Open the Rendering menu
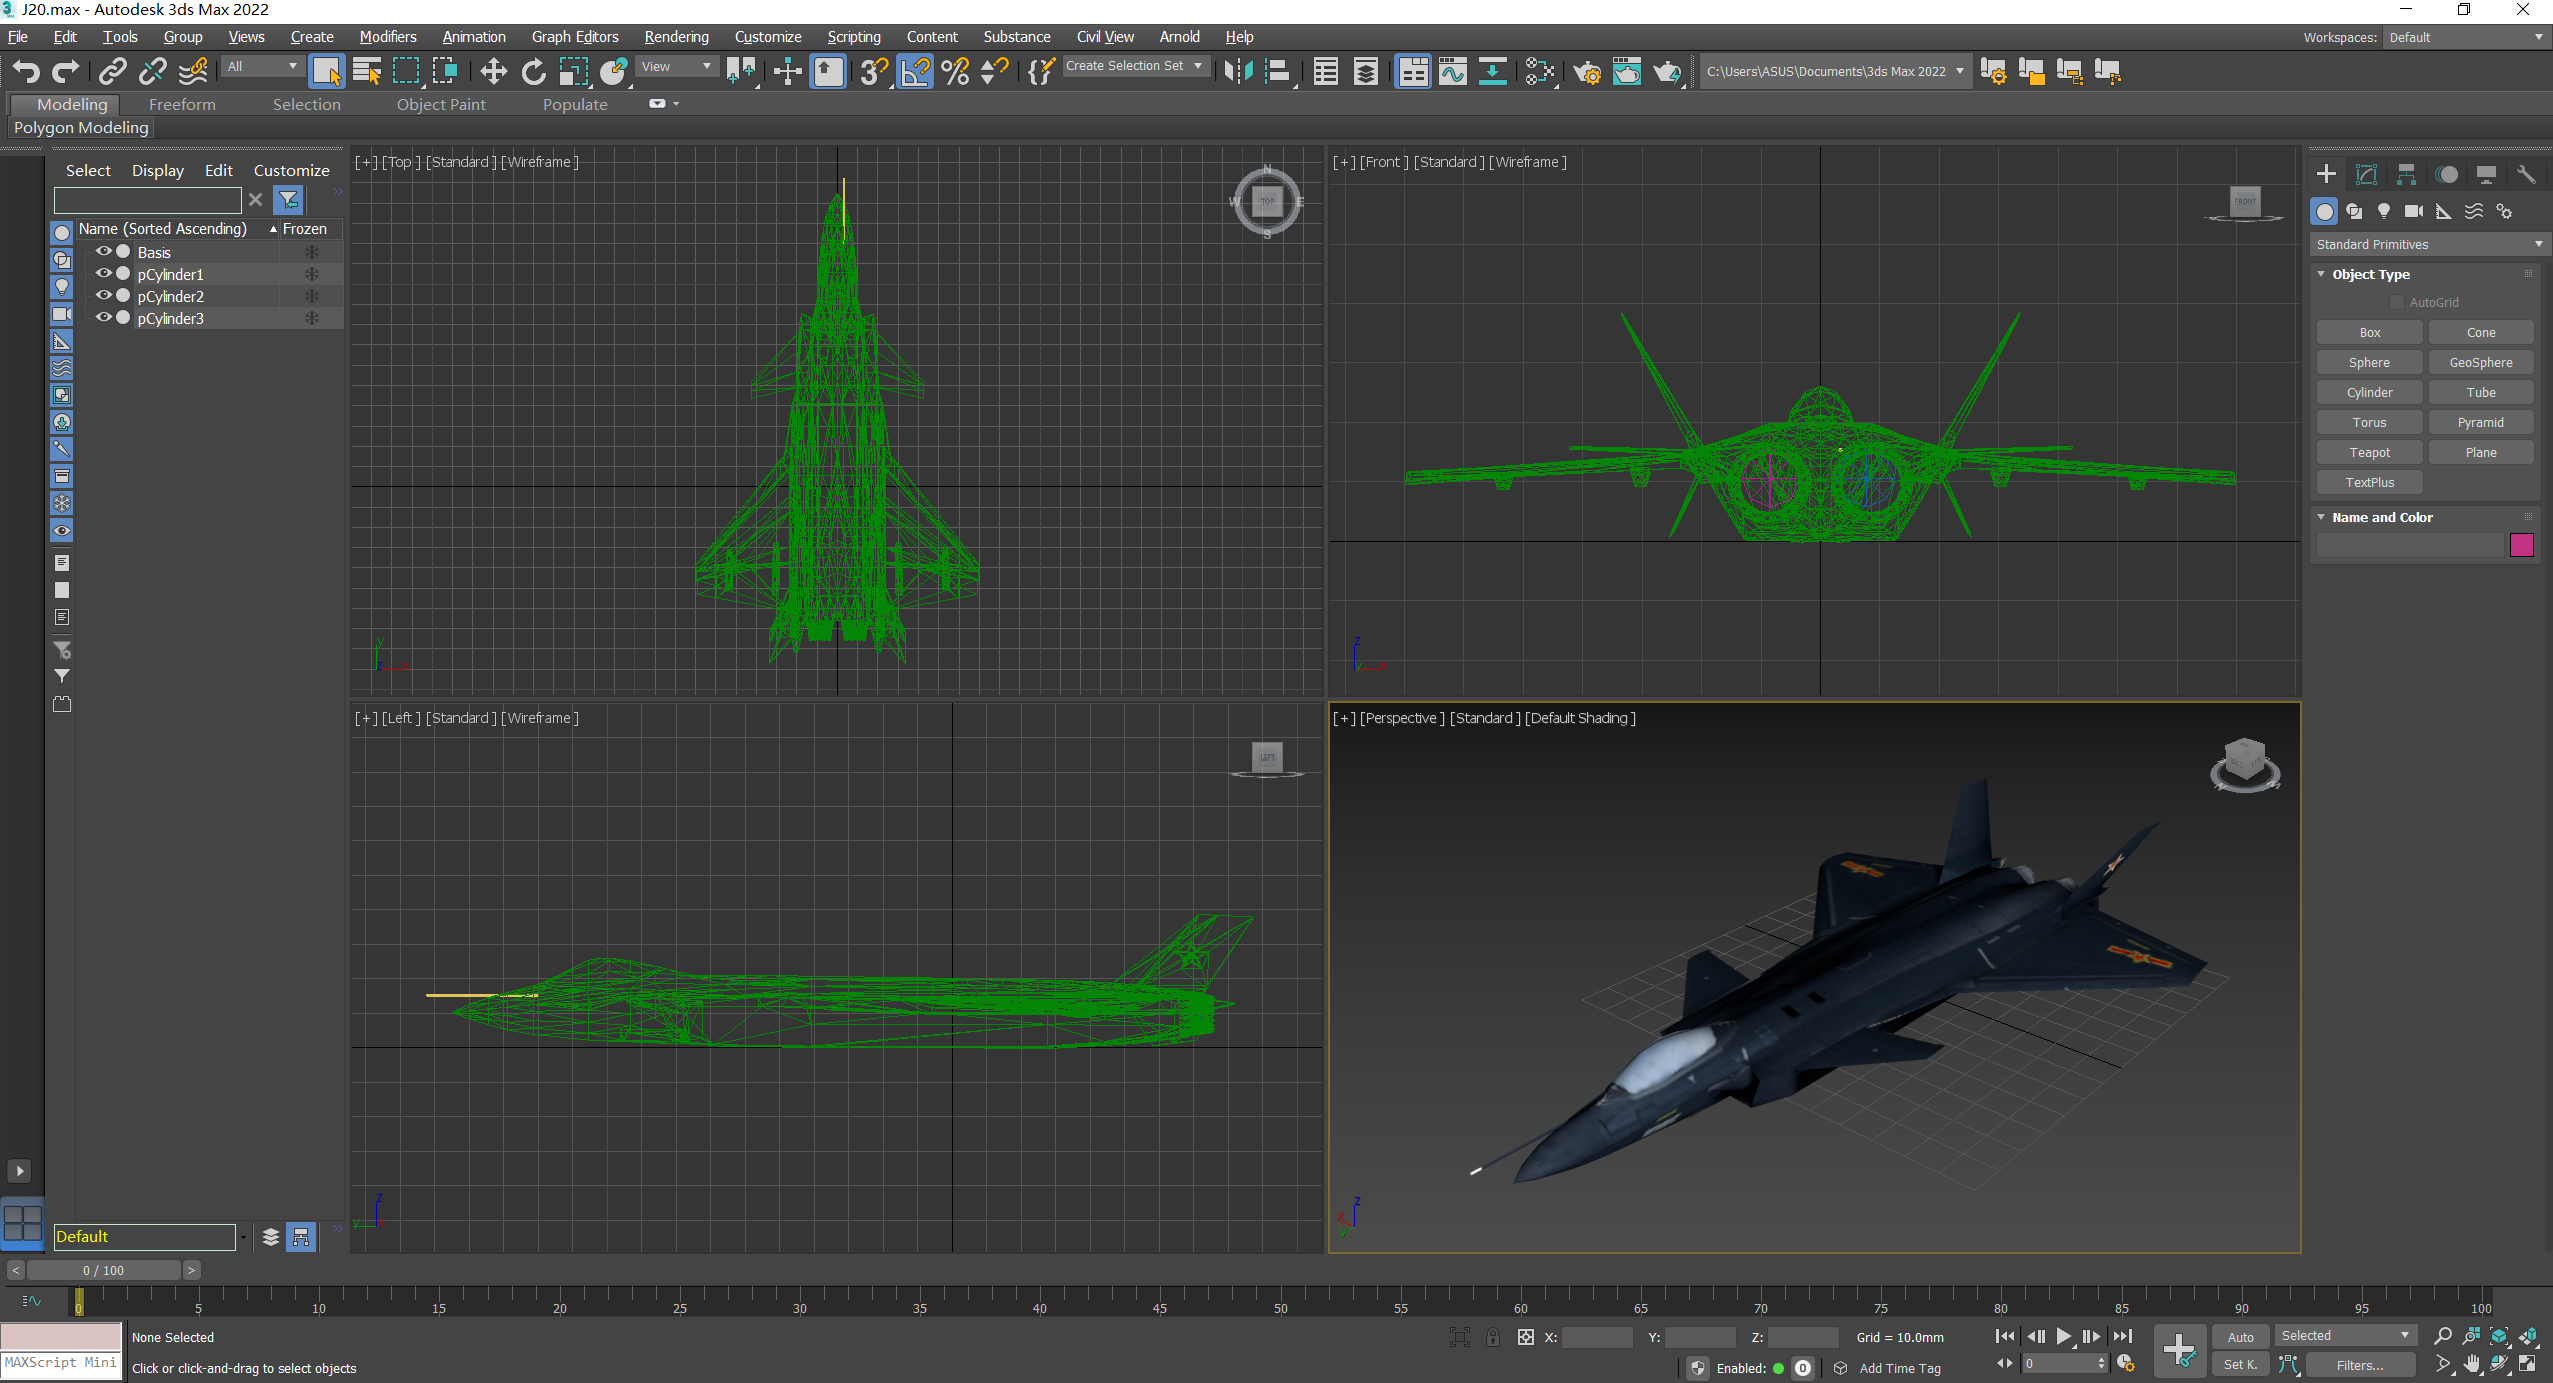 click(x=676, y=37)
